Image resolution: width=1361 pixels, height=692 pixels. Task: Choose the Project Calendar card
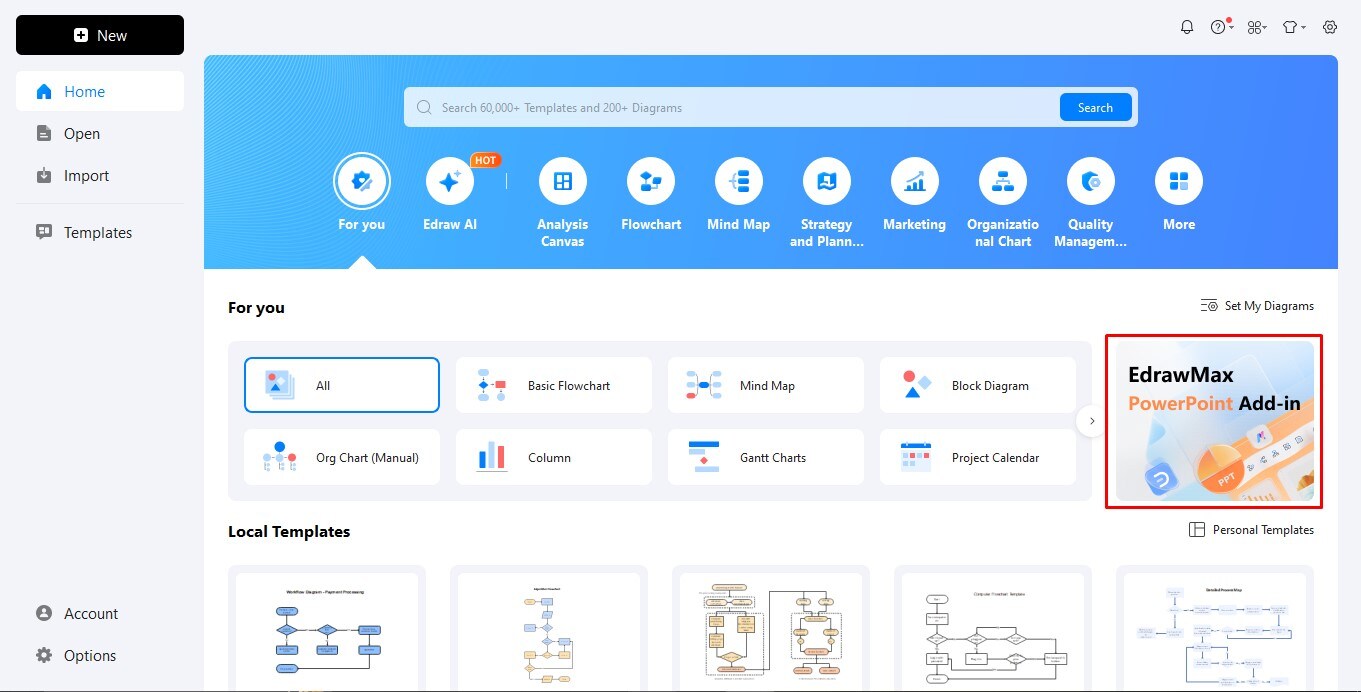click(978, 457)
